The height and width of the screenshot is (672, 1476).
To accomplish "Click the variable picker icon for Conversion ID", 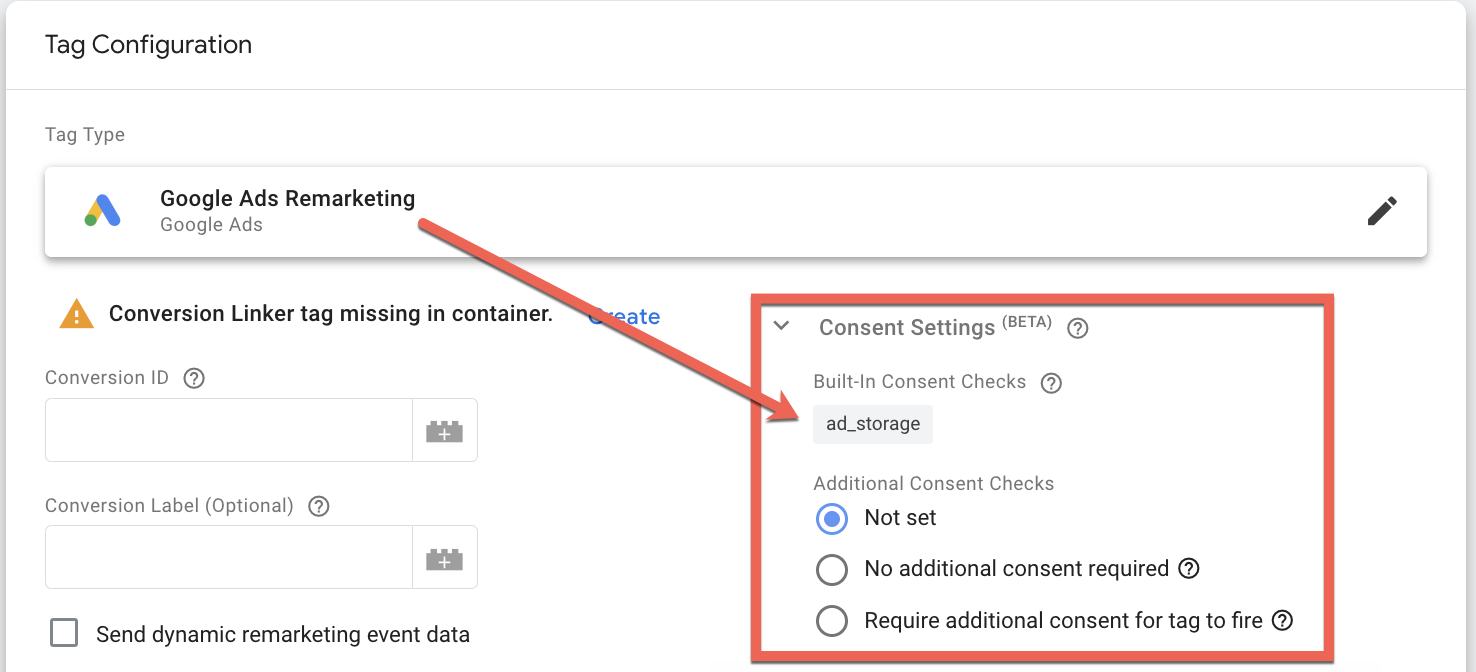I will [445, 431].
